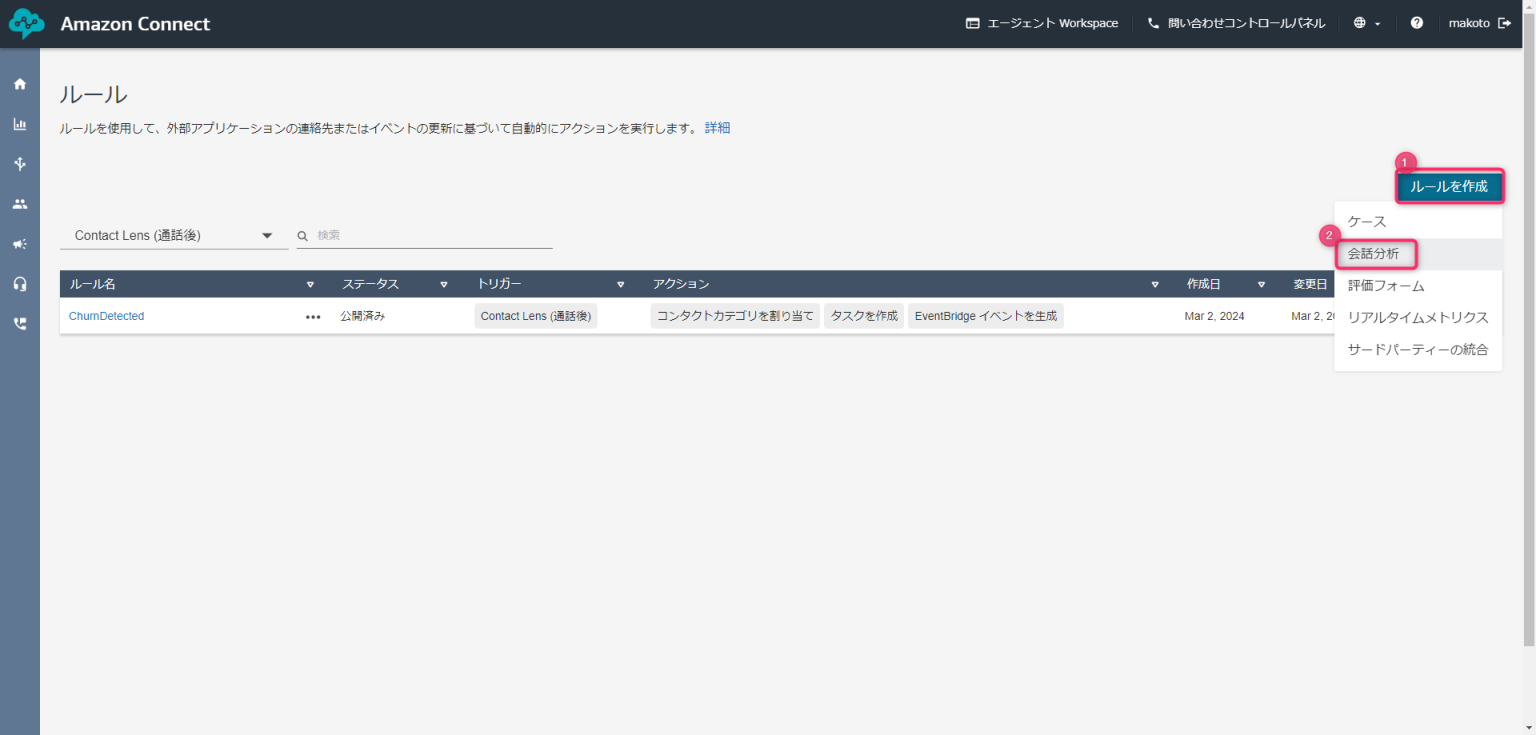Expand the Contact Lens (通話後) filter dropdown

coord(267,234)
